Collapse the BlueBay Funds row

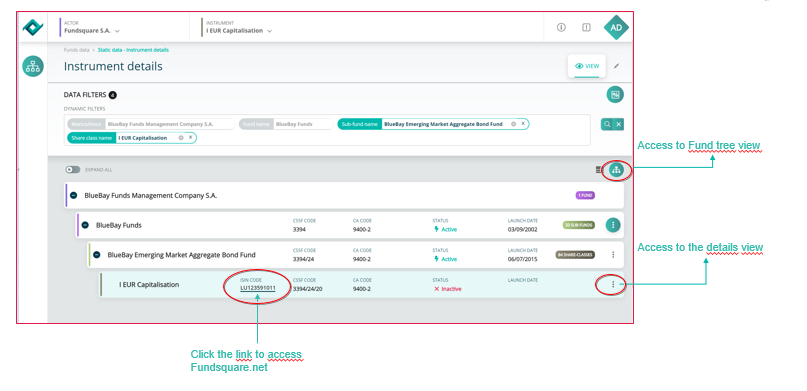(x=85, y=225)
